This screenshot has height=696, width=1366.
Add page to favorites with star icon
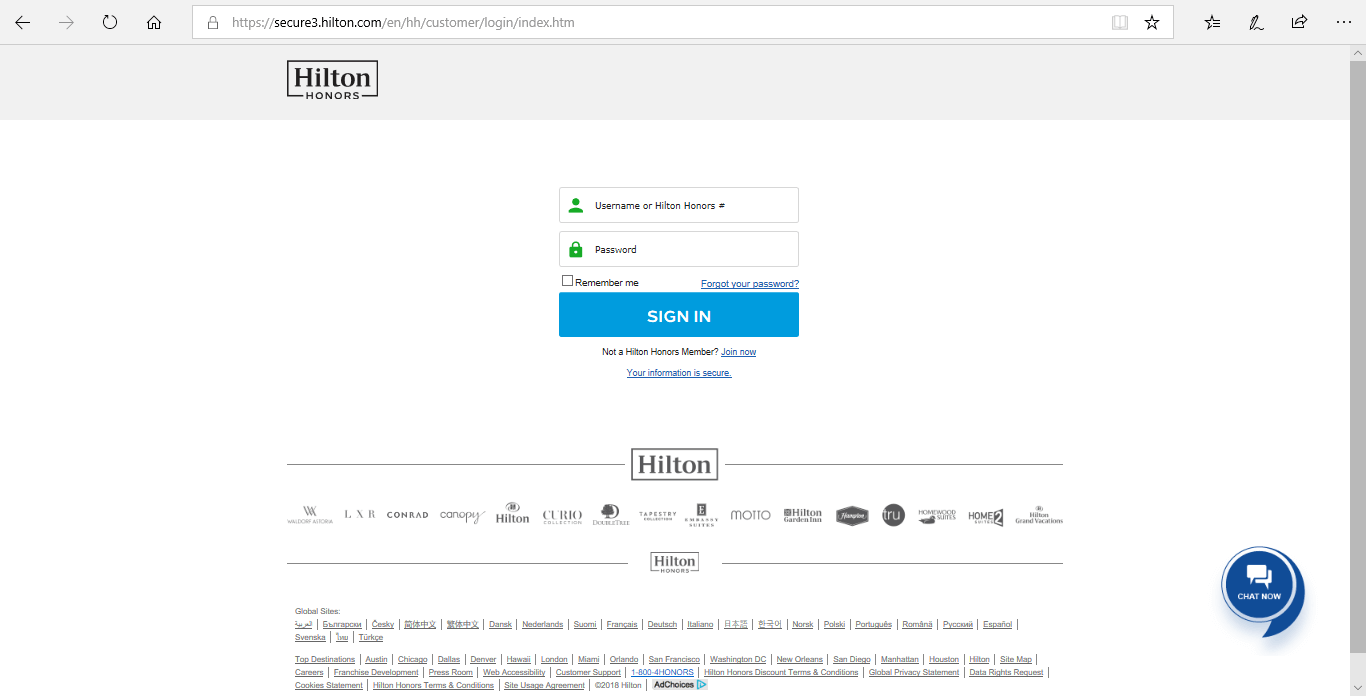point(1152,22)
